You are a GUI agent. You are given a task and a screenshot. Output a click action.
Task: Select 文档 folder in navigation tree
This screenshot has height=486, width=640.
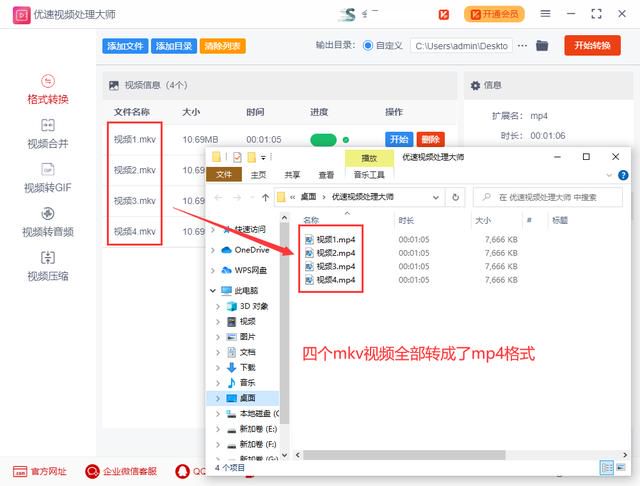point(241,352)
